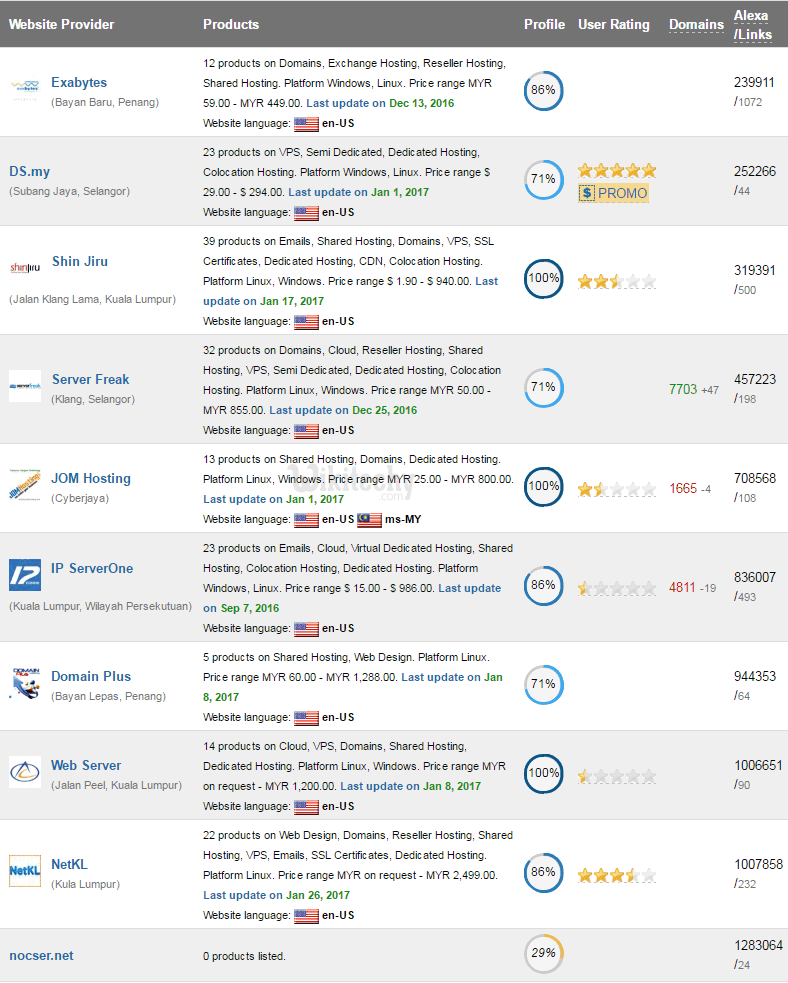
Task: Click the first star of Shin Jiru rating
Action: click(583, 281)
